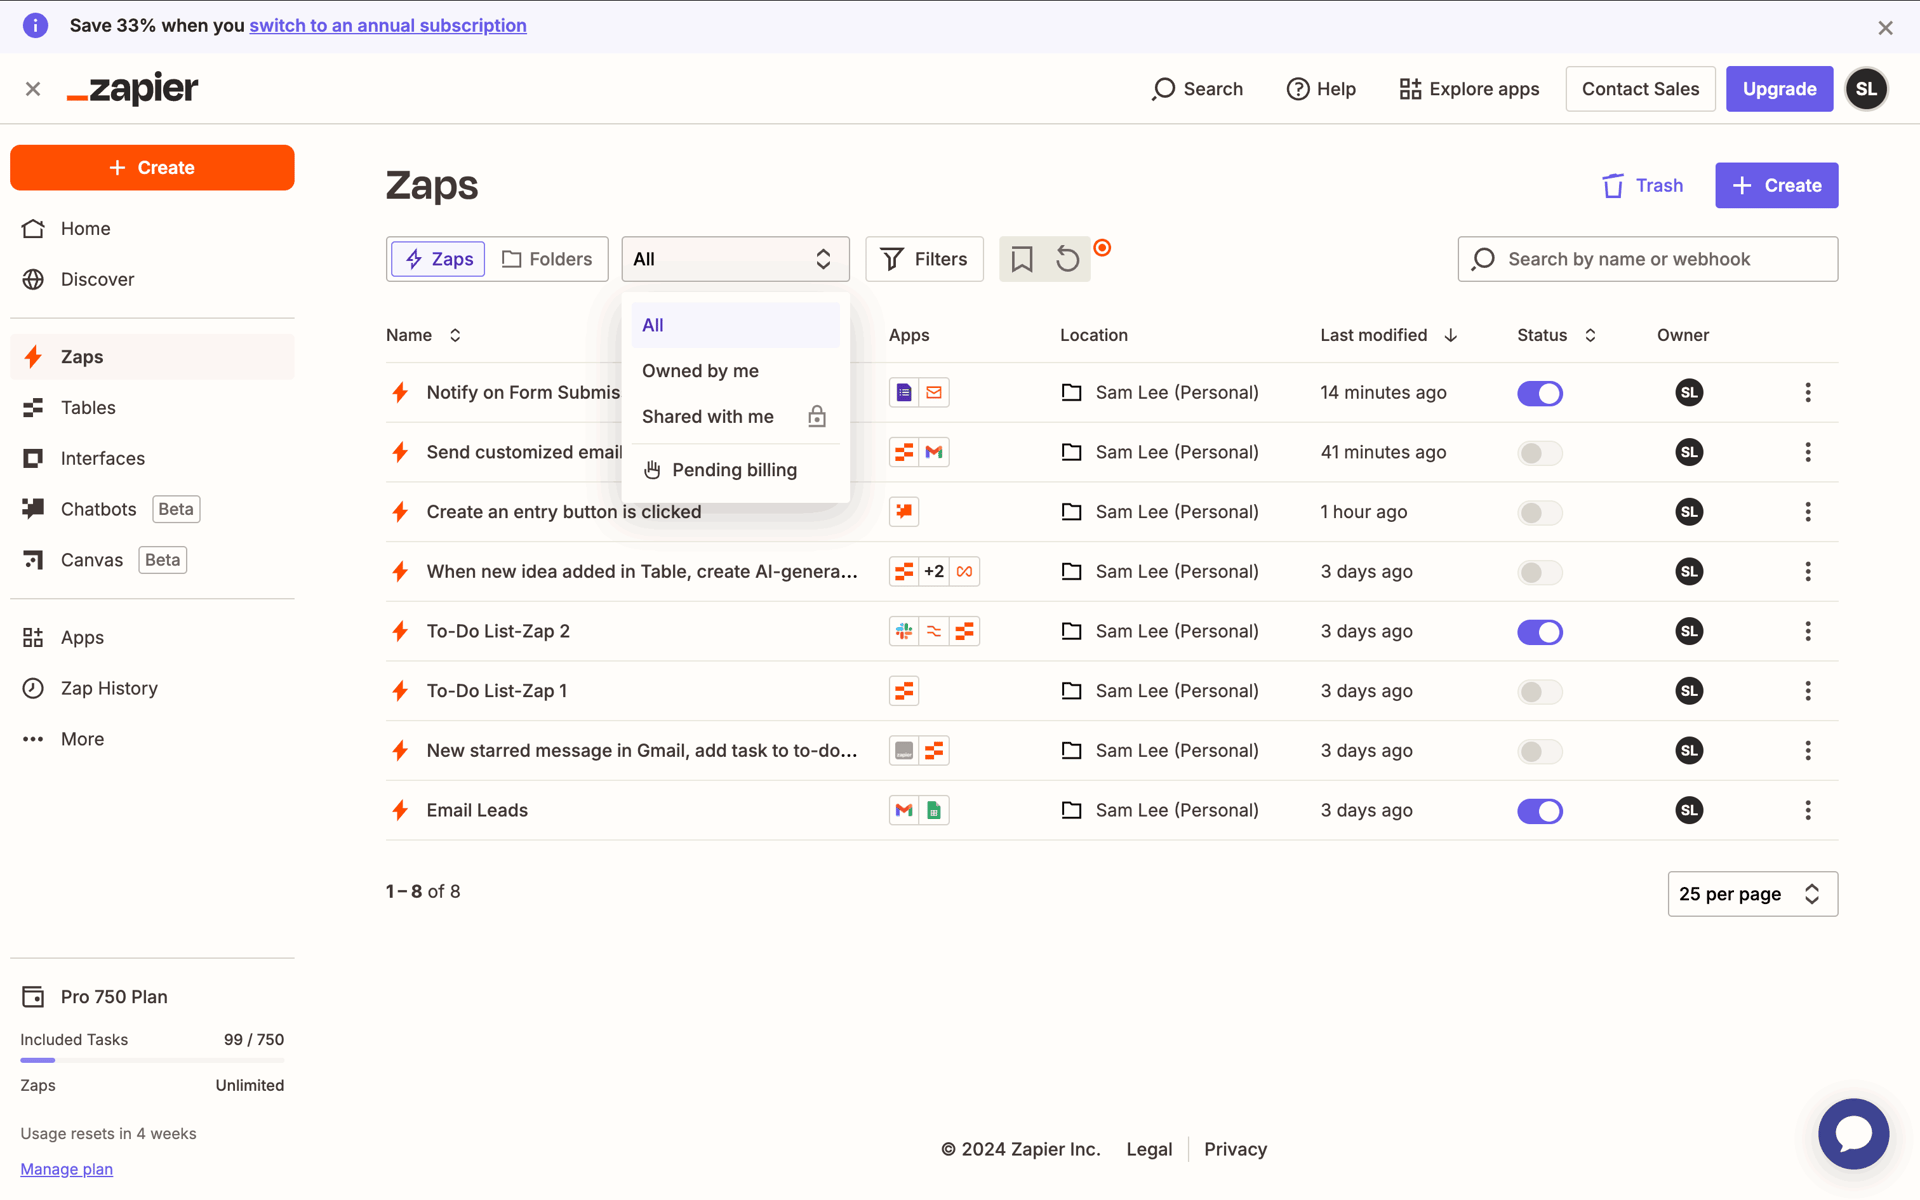Screen dimensions: 1920x1200
Task: Open the bookmark saved views icon
Action: (x=1021, y=259)
